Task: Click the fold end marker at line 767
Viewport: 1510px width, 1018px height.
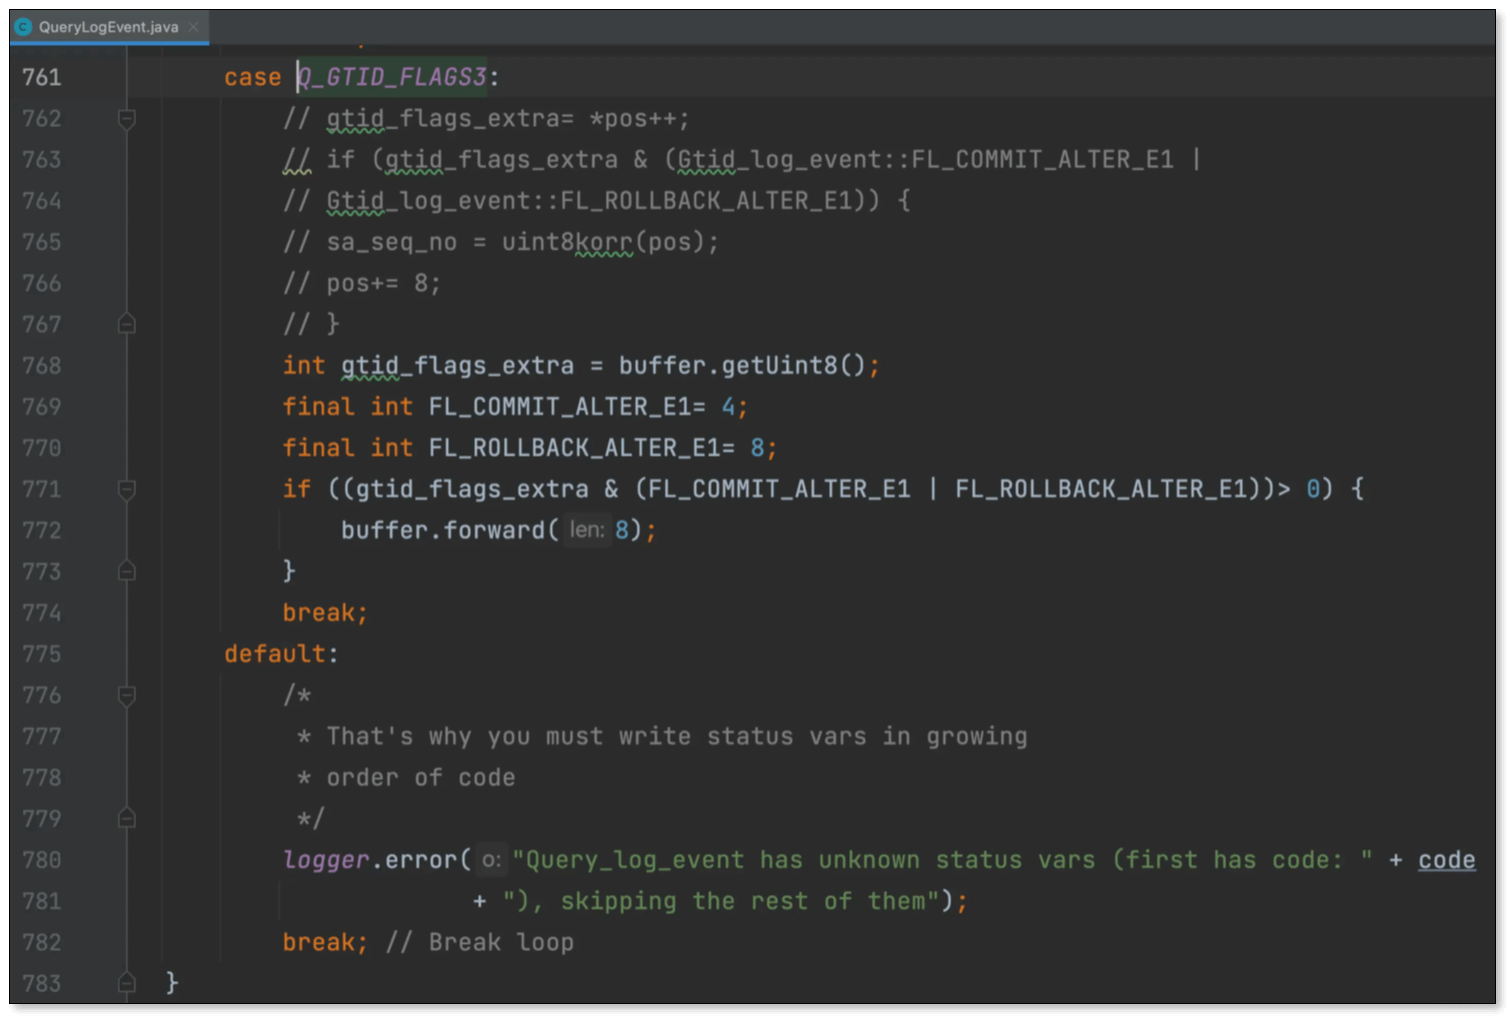Action: tap(127, 324)
